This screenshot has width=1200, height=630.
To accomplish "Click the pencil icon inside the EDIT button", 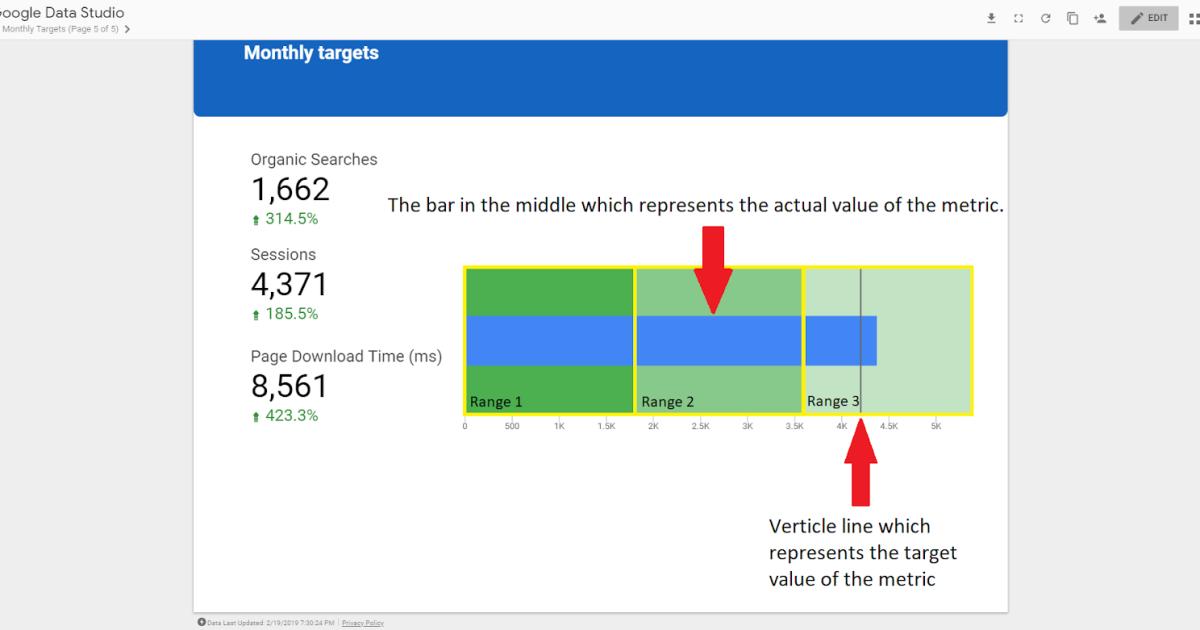I will [1136, 17].
